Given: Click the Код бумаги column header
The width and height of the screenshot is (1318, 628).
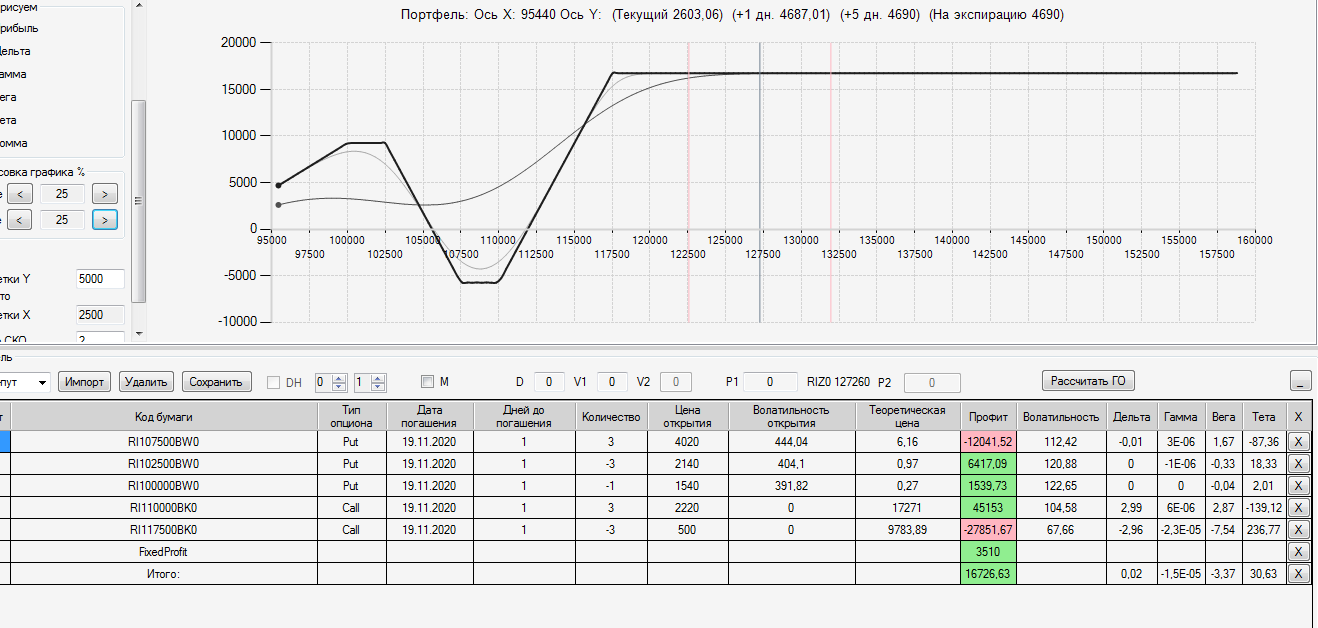Looking at the screenshot, I should click(164, 416).
